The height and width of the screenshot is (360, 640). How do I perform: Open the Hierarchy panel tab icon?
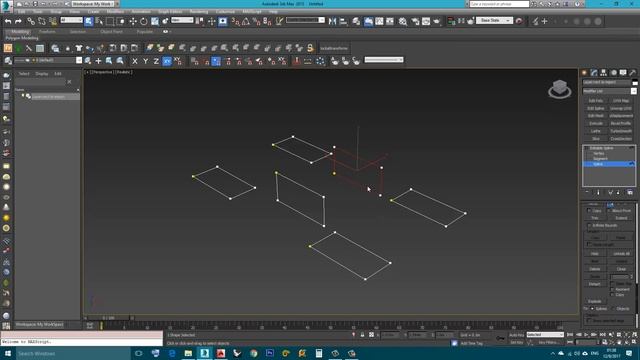click(604, 73)
